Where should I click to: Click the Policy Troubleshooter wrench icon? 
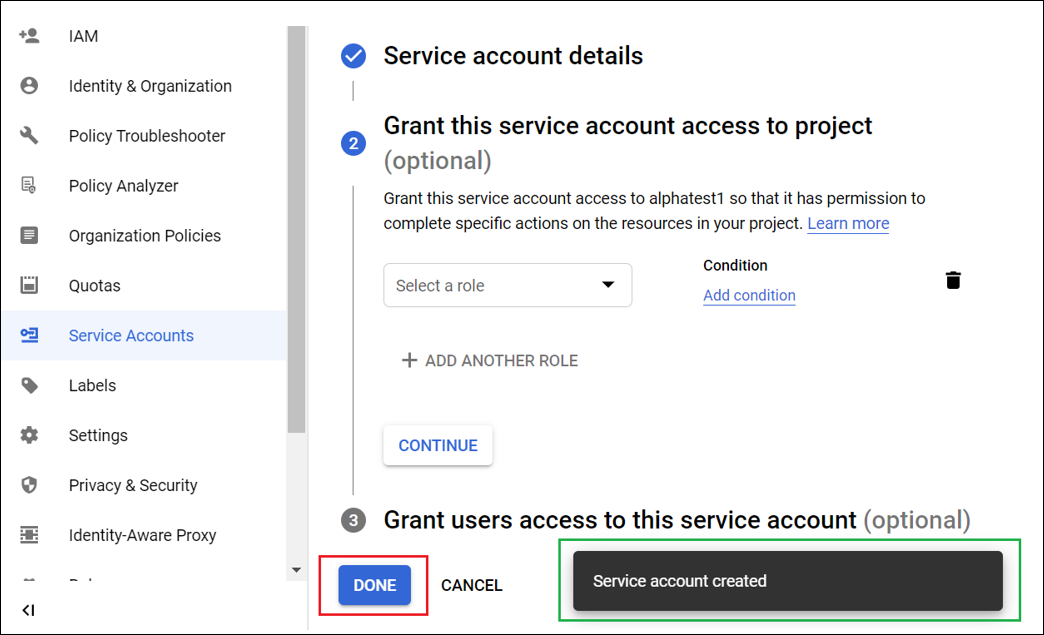pos(29,136)
